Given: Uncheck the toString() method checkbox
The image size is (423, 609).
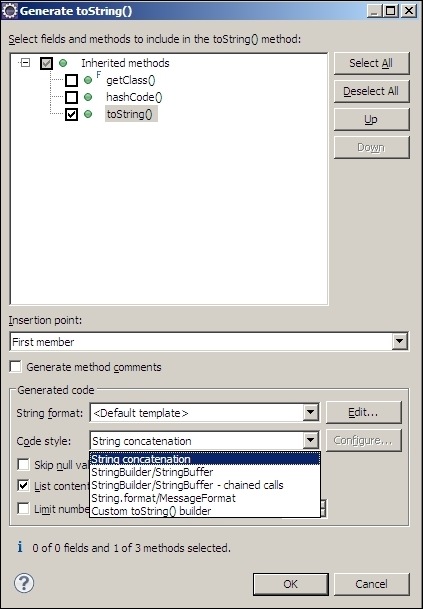Looking at the screenshot, I should [71, 114].
